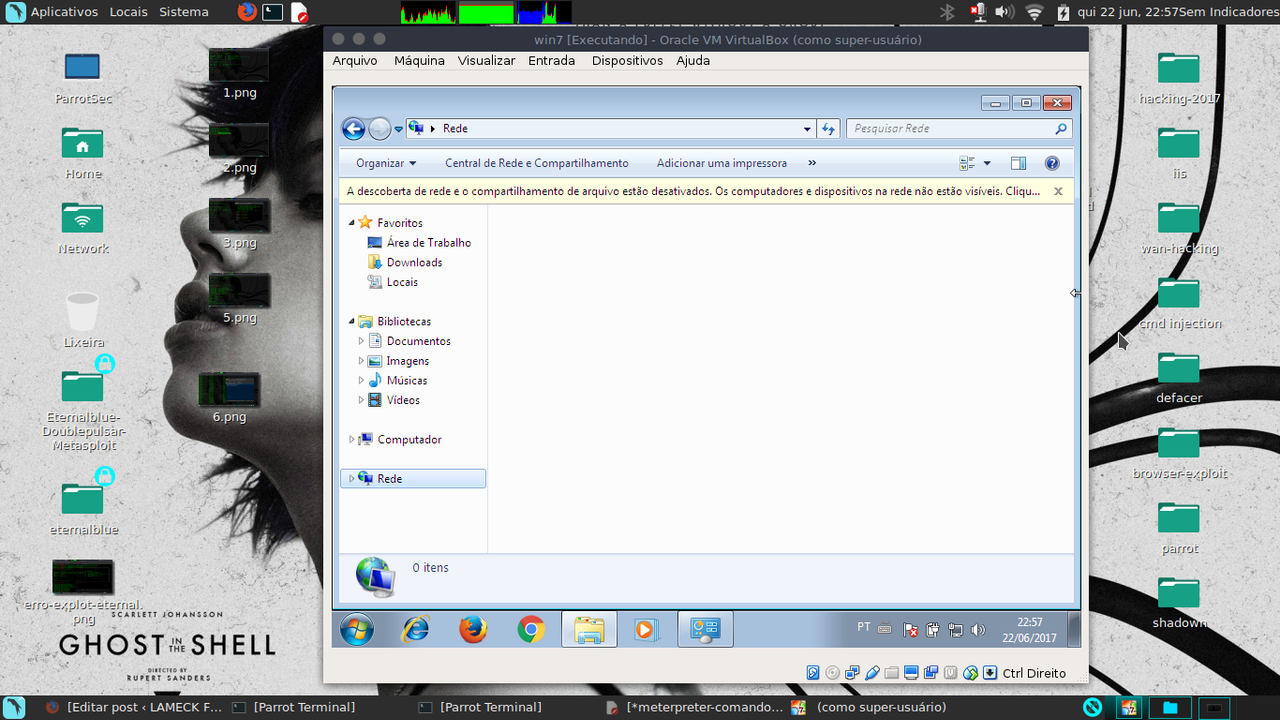Collapse the Bibliotecas tree section
The height and width of the screenshot is (720, 1280).
click(x=351, y=322)
